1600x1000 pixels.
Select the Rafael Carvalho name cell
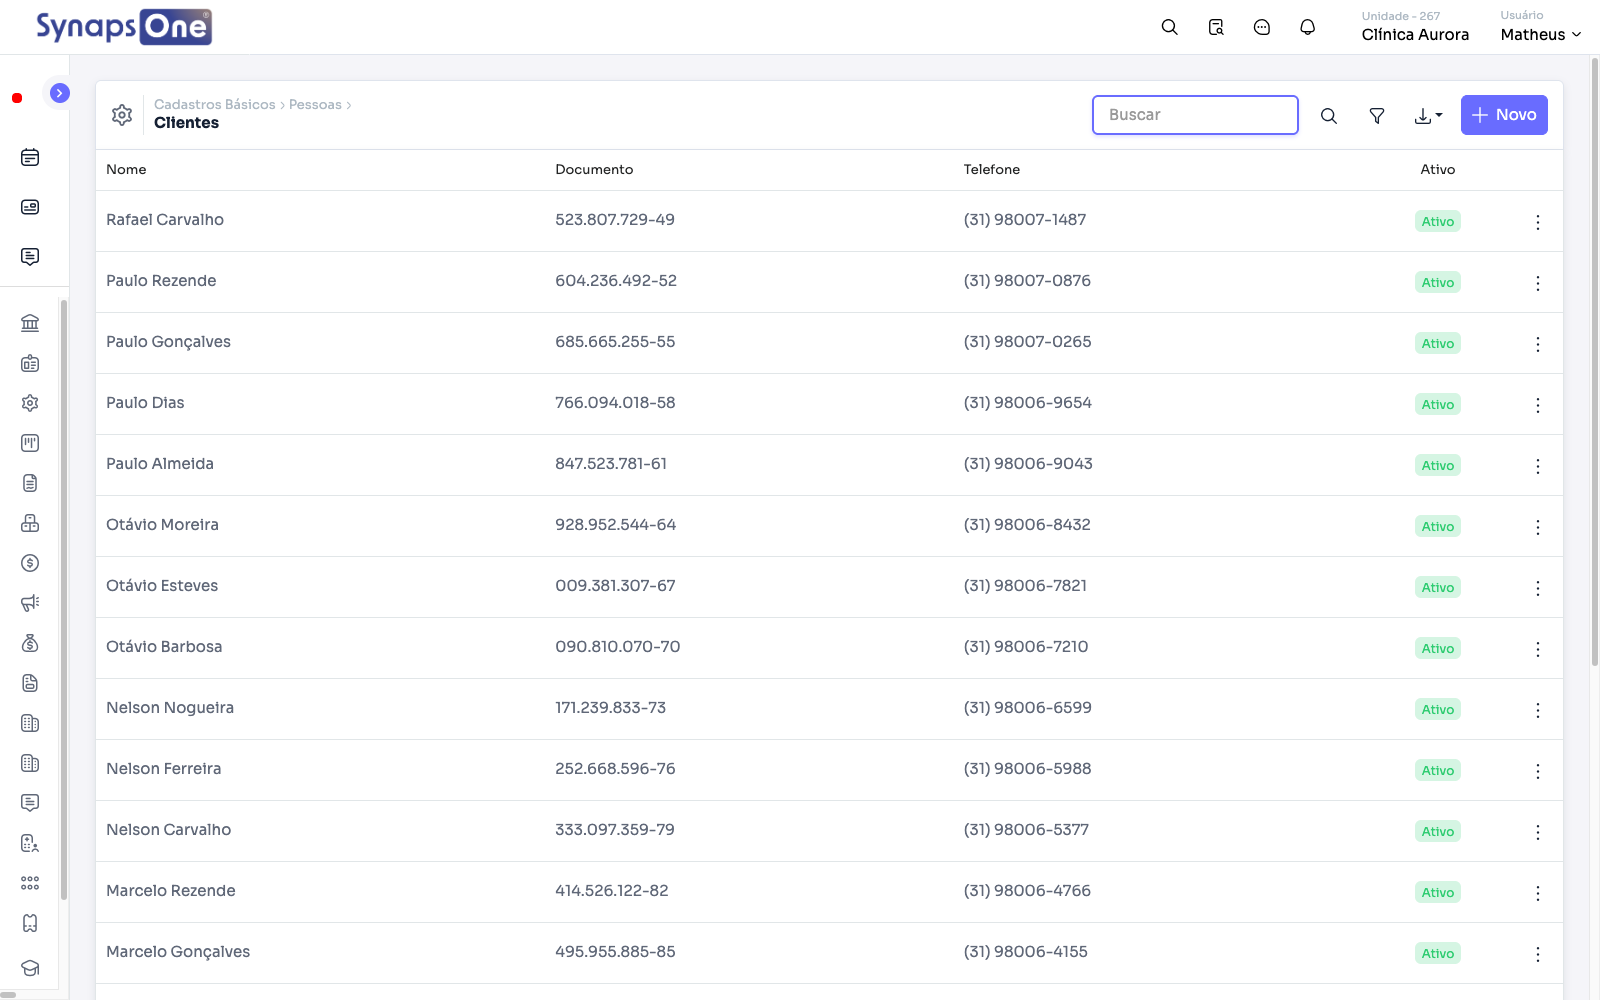[165, 220]
